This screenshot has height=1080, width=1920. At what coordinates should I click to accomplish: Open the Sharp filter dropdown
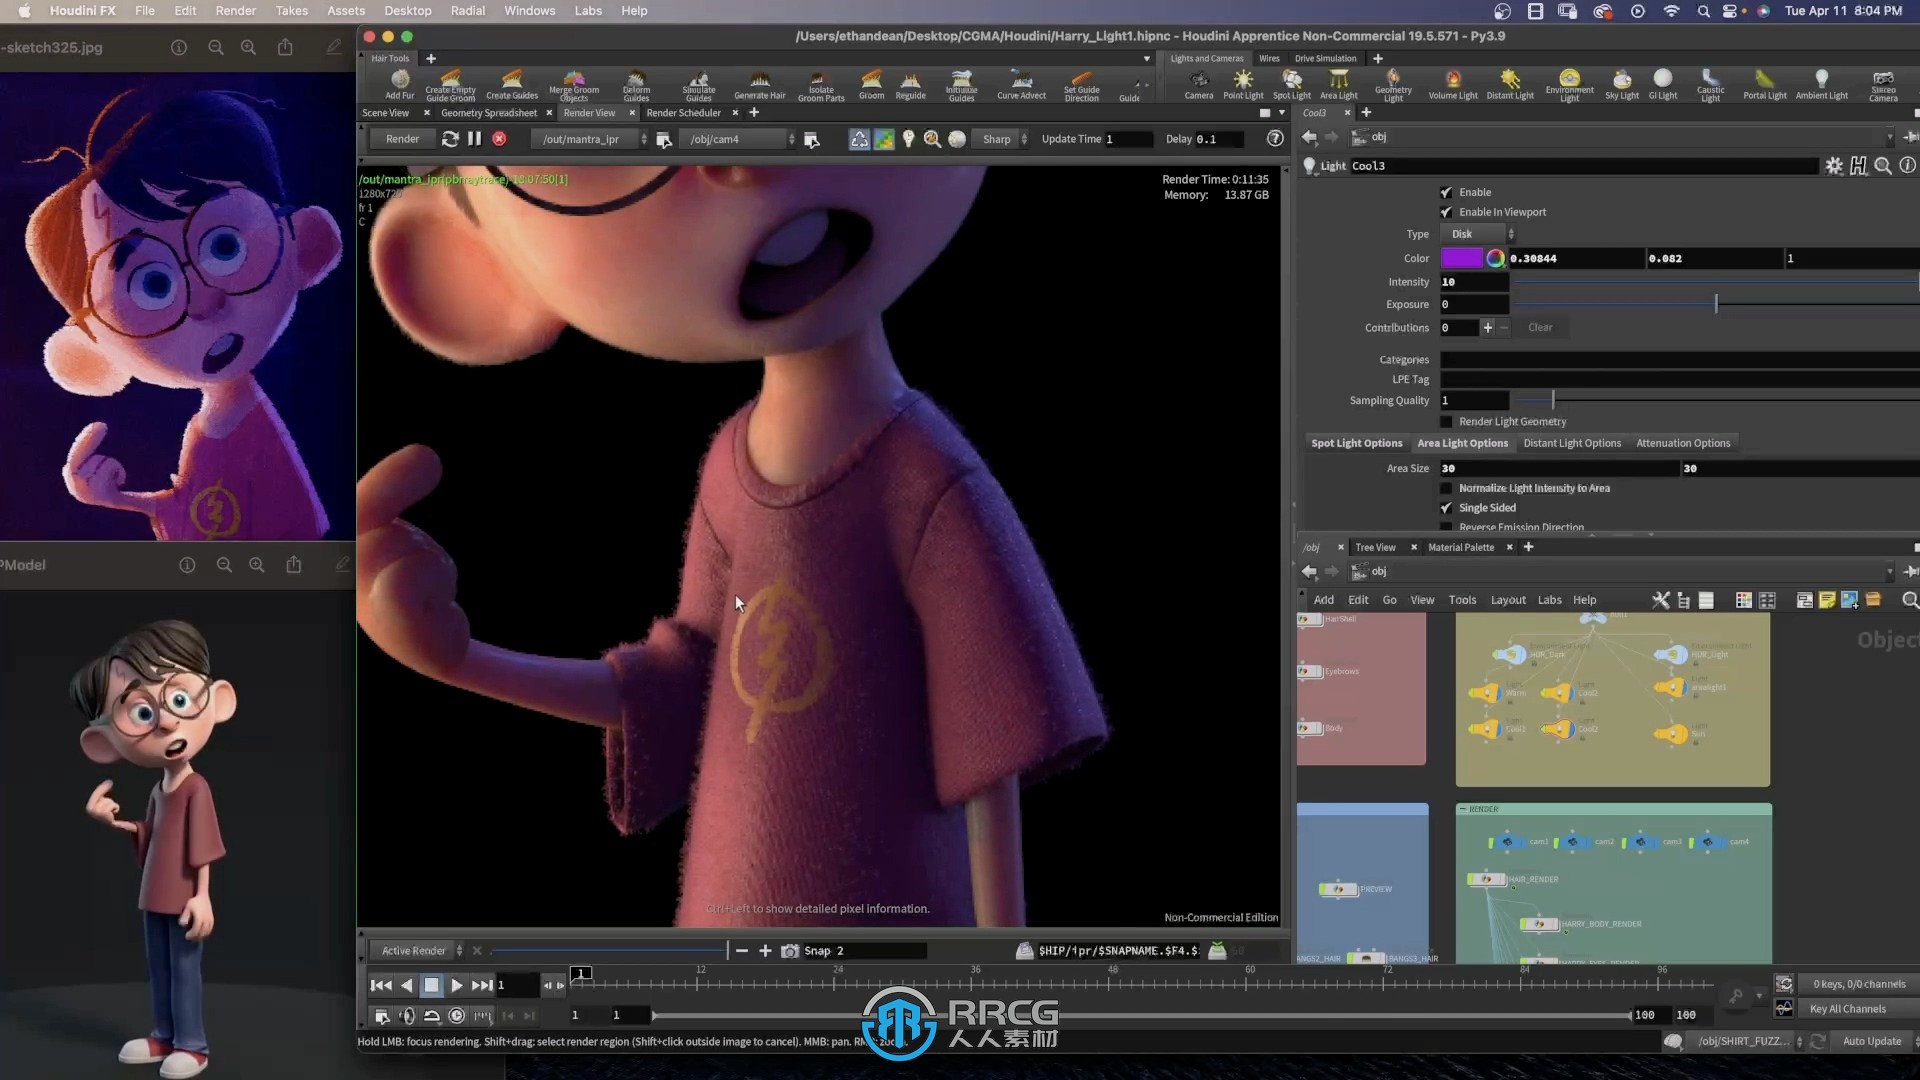point(1000,139)
